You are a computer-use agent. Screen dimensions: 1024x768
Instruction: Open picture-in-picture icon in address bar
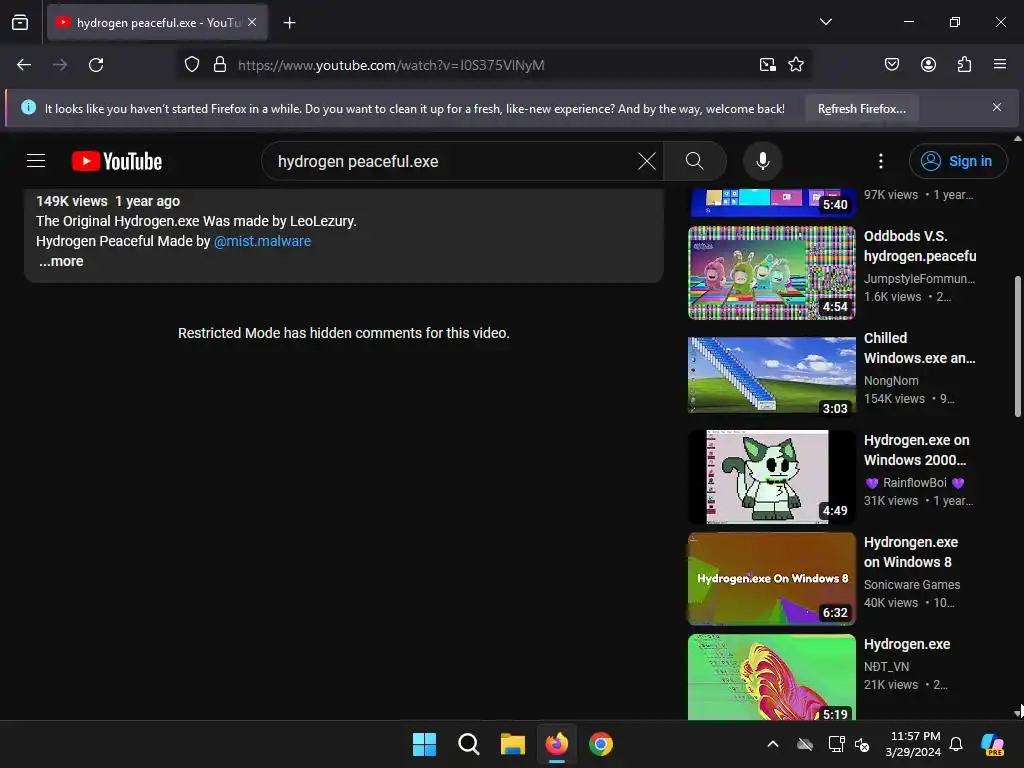point(767,65)
